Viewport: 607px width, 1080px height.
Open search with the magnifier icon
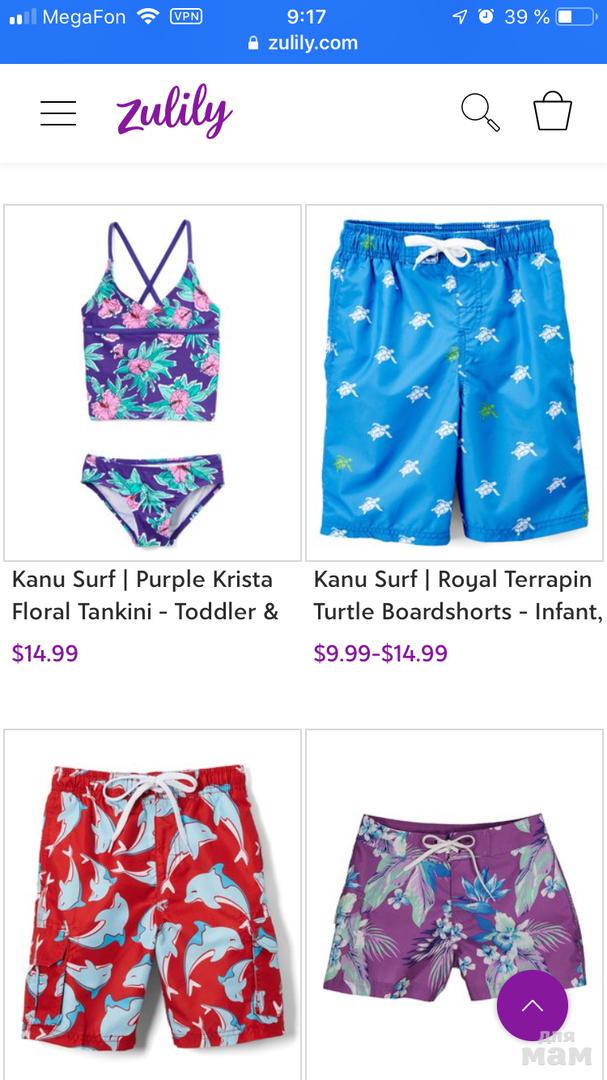tap(480, 112)
